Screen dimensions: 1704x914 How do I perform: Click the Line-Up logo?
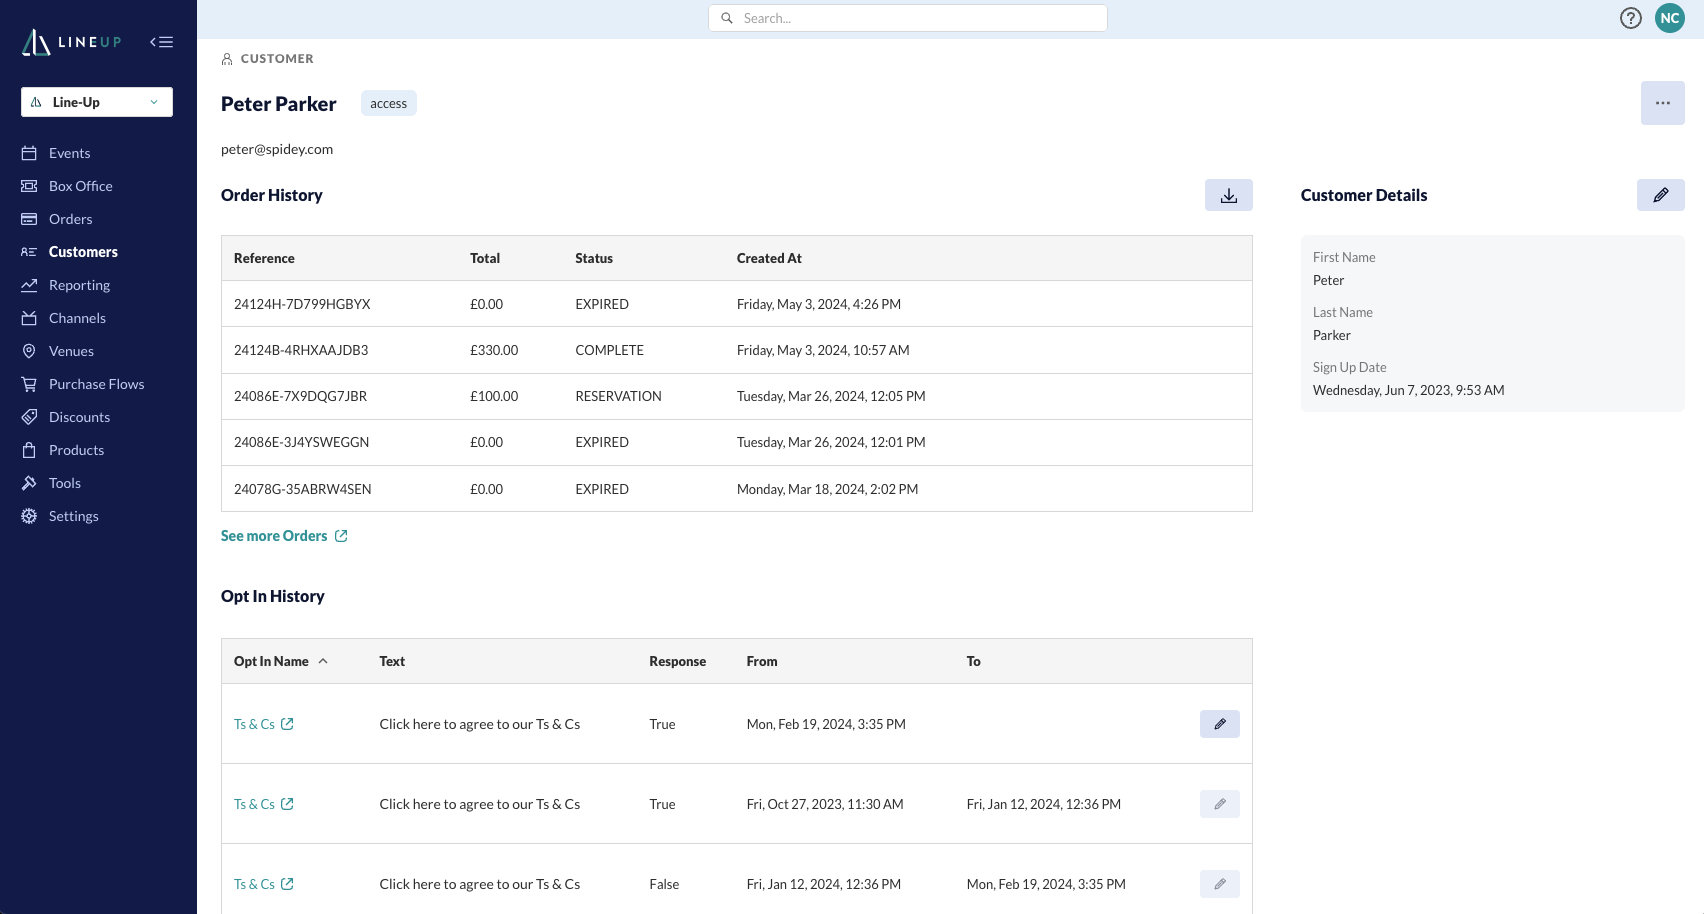coord(71,42)
